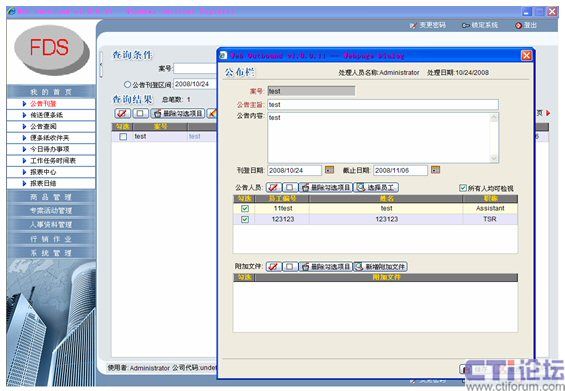The width and height of the screenshot is (565, 391).
Task: Select 公告刊登区间 radio button
Action: 127,84
